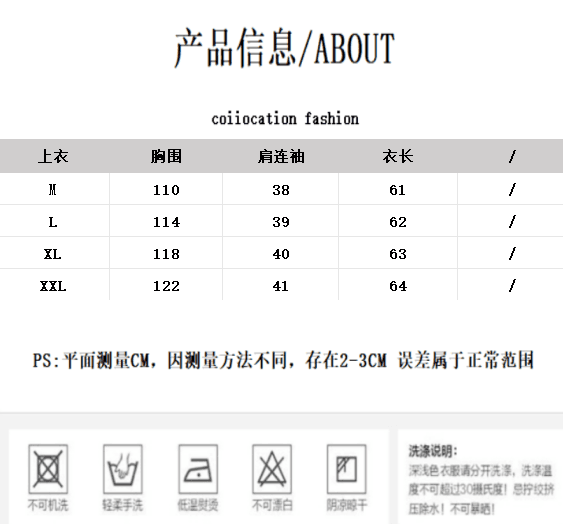Screen dimensions: 563x524
Task: Click the 洗涤说明 washing instructions heading
Action: 433,451
